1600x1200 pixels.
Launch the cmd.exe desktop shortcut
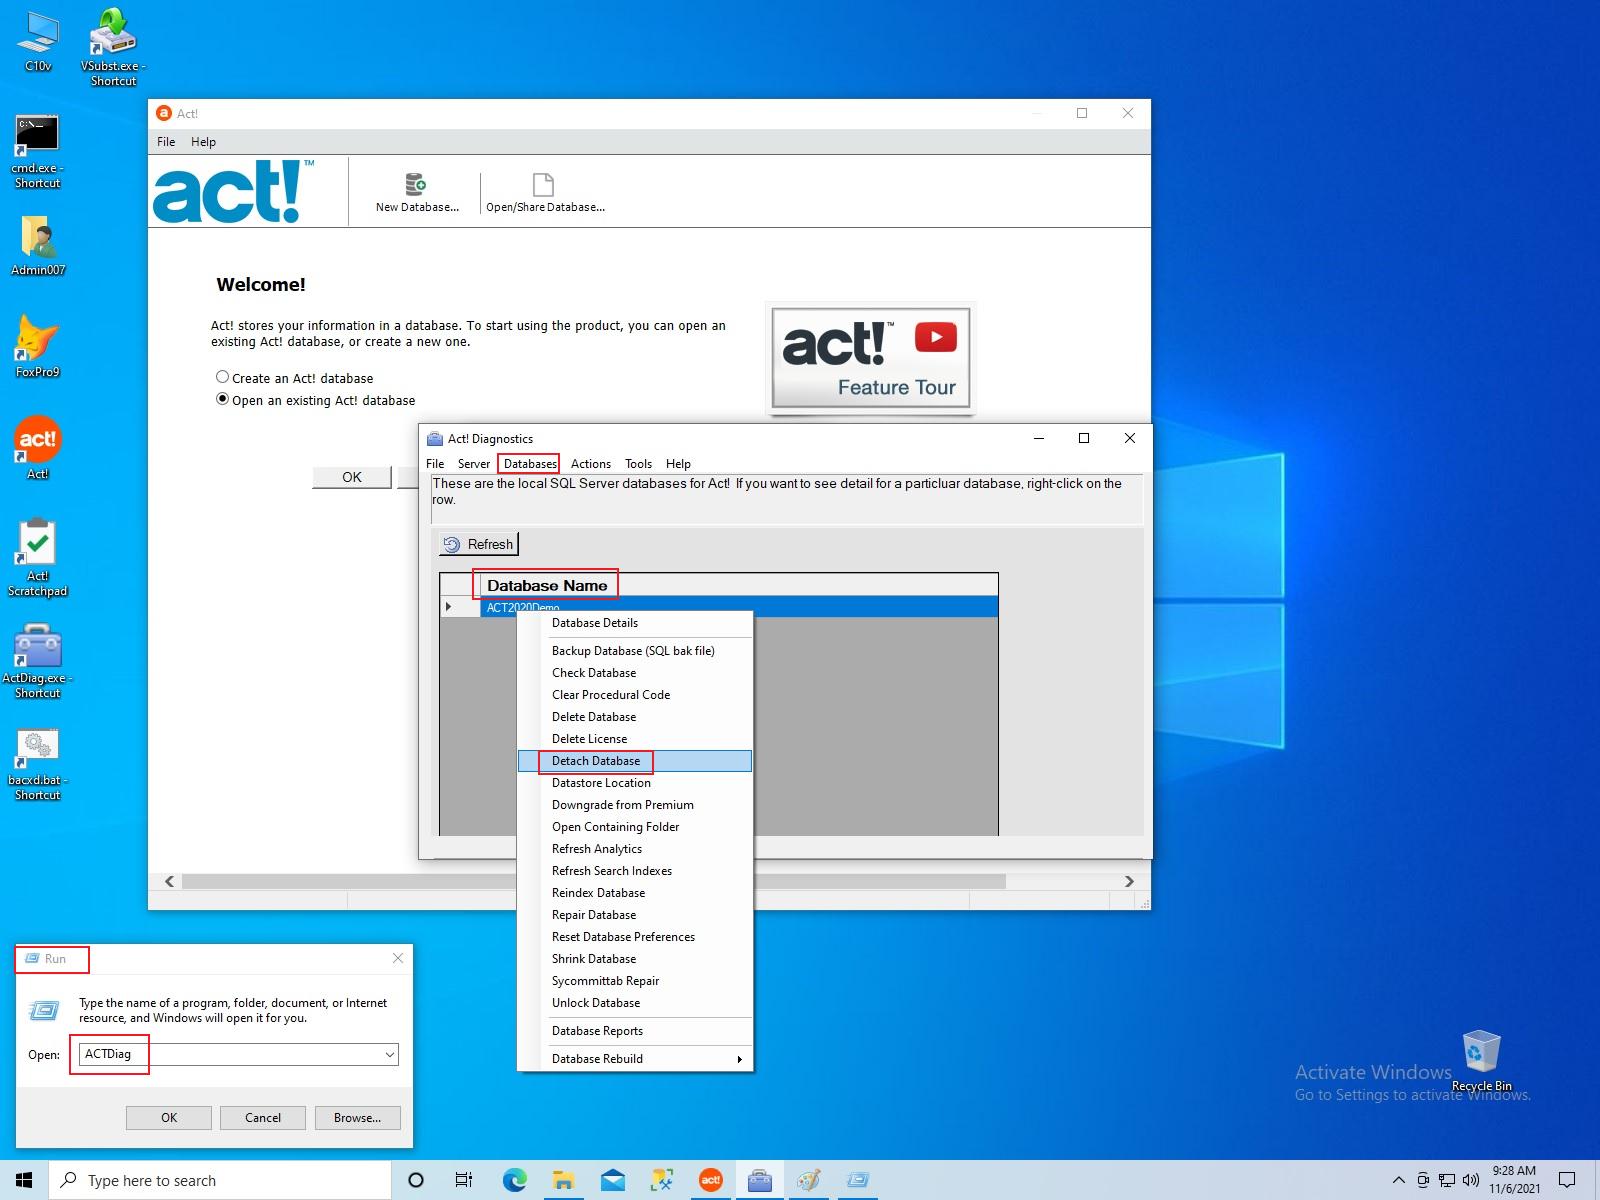click(x=38, y=152)
